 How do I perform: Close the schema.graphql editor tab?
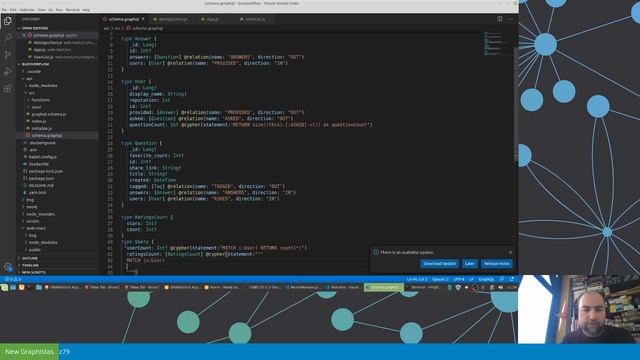tap(143, 19)
